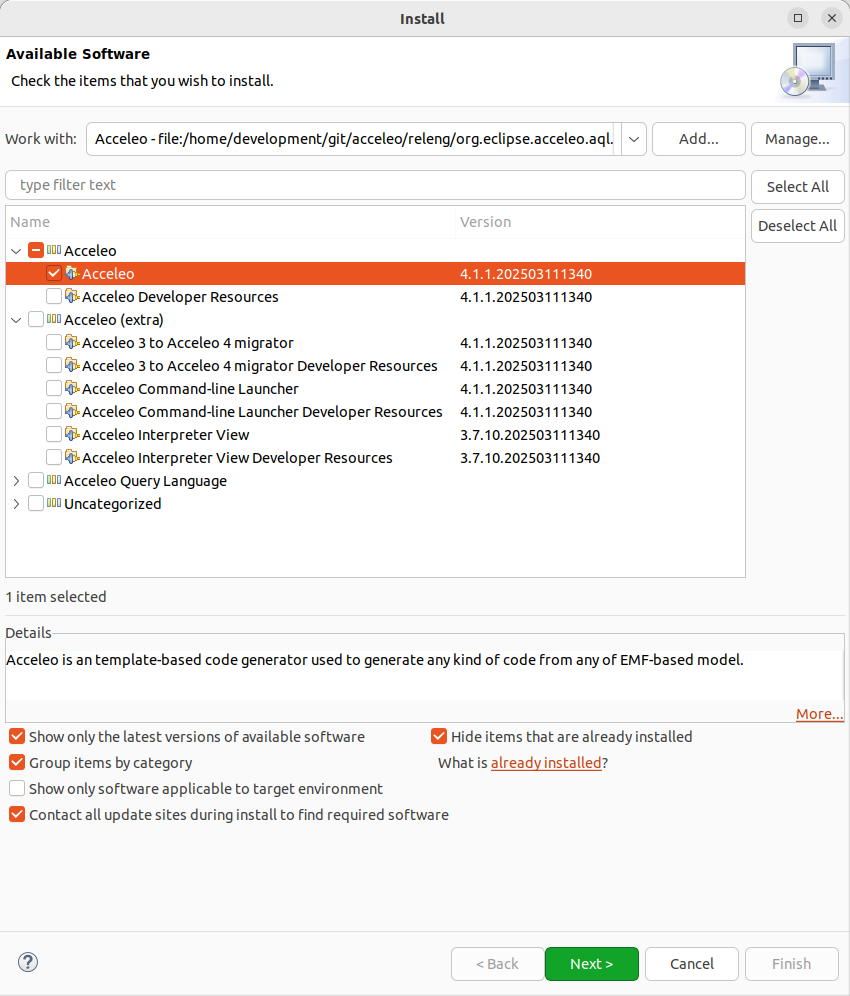This screenshot has height=996, width=850.
Task: Click the Acceleo 3 to 4 migrator icon
Action: pyautogui.click(x=72, y=343)
